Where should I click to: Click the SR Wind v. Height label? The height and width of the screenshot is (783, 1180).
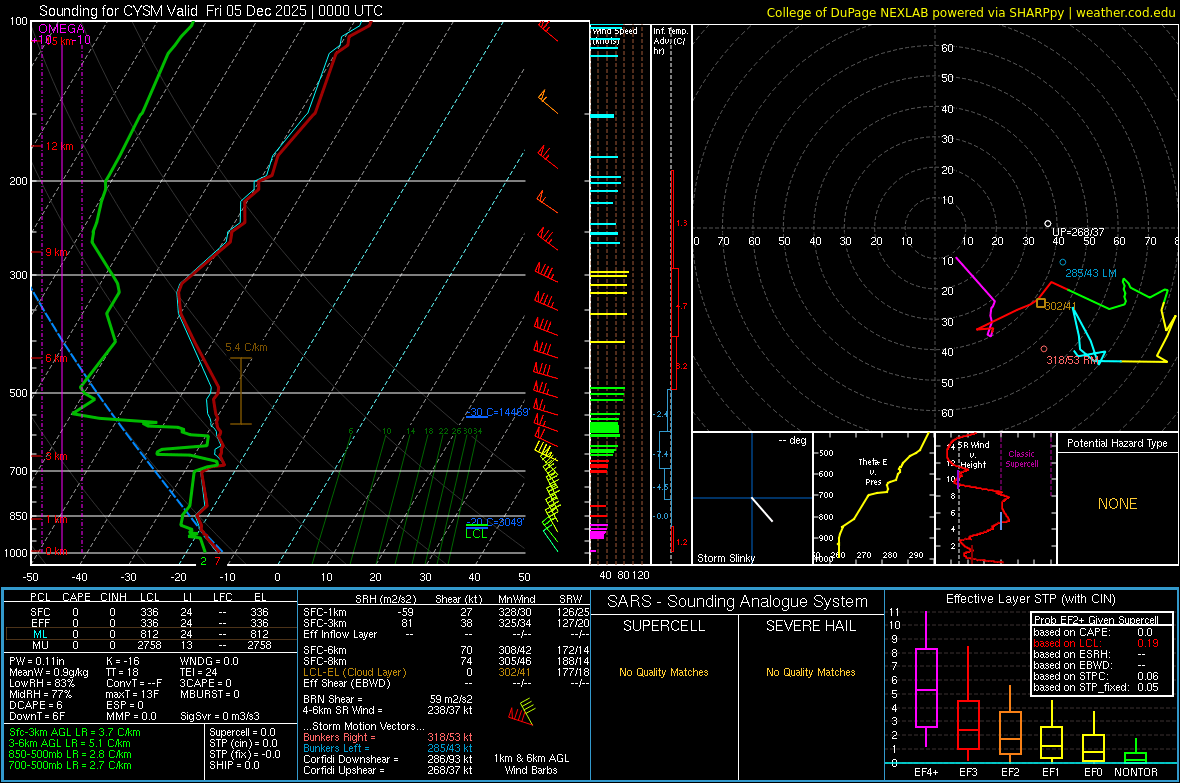pyautogui.click(x=973, y=455)
